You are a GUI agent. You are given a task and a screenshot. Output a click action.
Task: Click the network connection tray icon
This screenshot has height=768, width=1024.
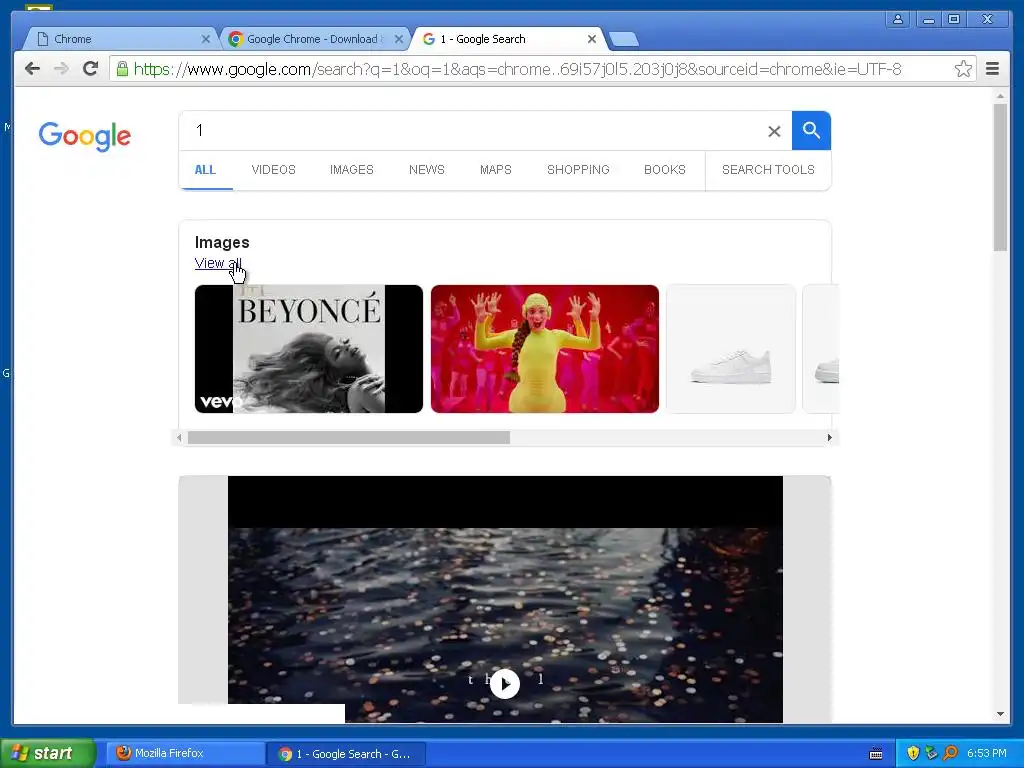point(931,753)
